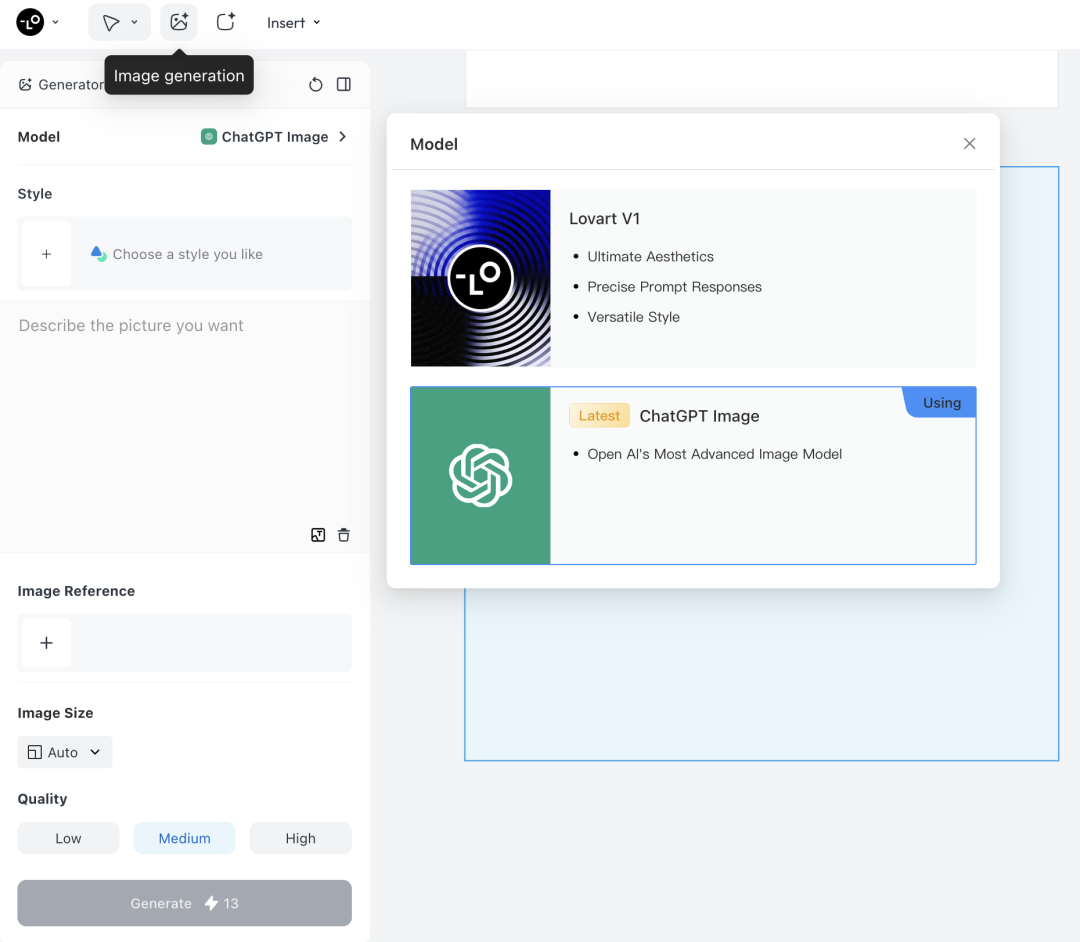Select Low quality option
1080x942 pixels.
tap(68, 839)
